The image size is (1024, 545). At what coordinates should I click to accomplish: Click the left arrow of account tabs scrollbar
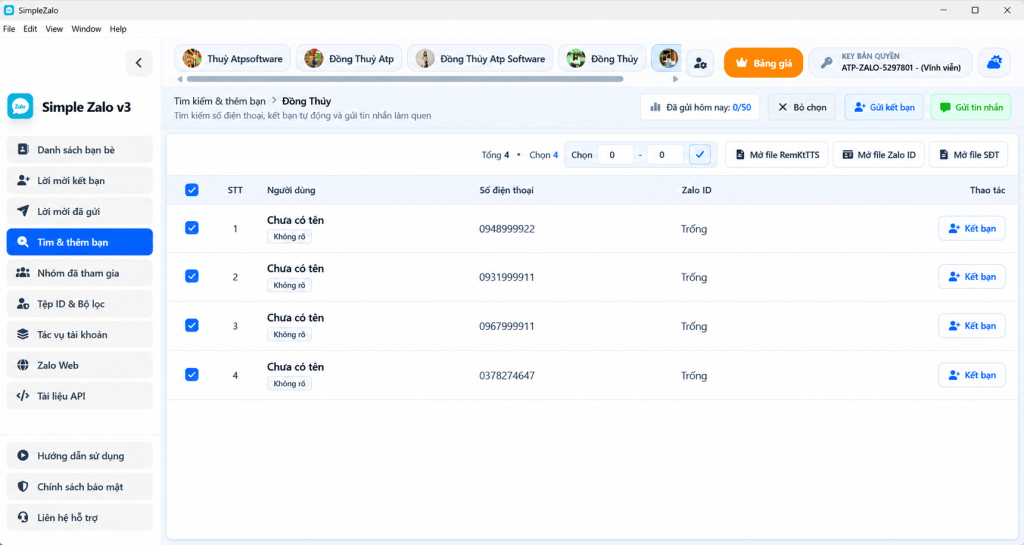(x=180, y=79)
